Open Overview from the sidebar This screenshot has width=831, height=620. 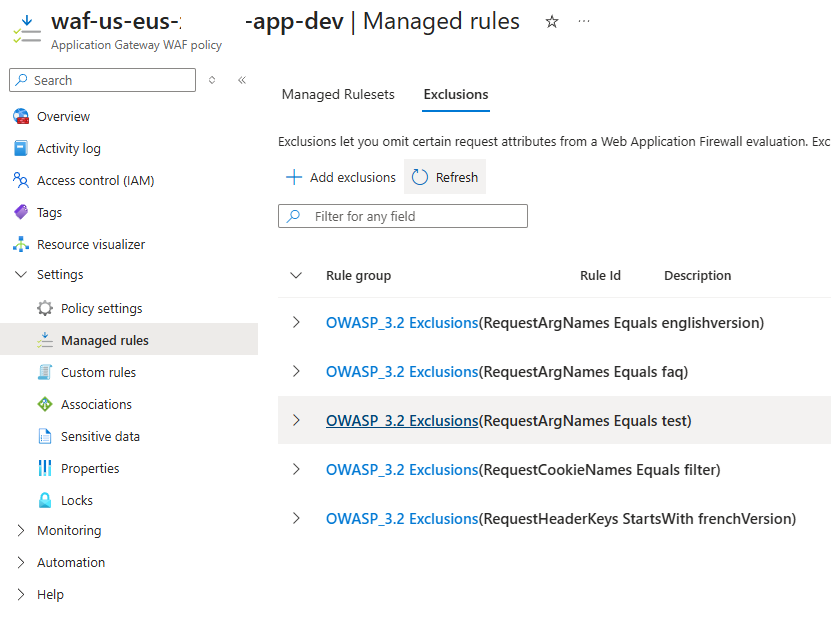click(63, 117)
